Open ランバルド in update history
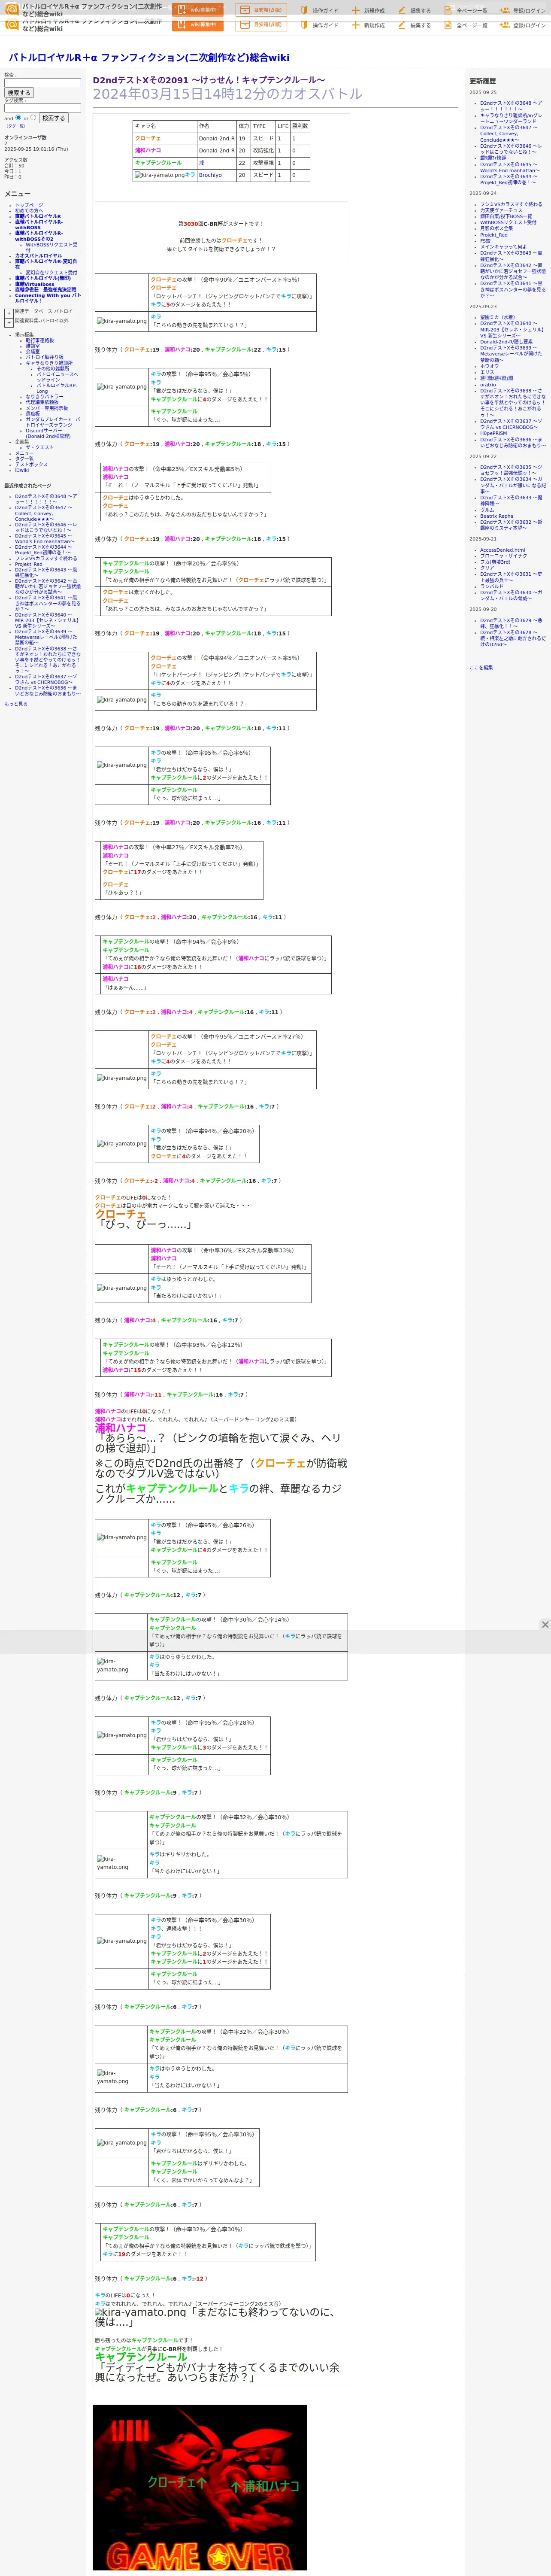 click(x=492, y=587)
